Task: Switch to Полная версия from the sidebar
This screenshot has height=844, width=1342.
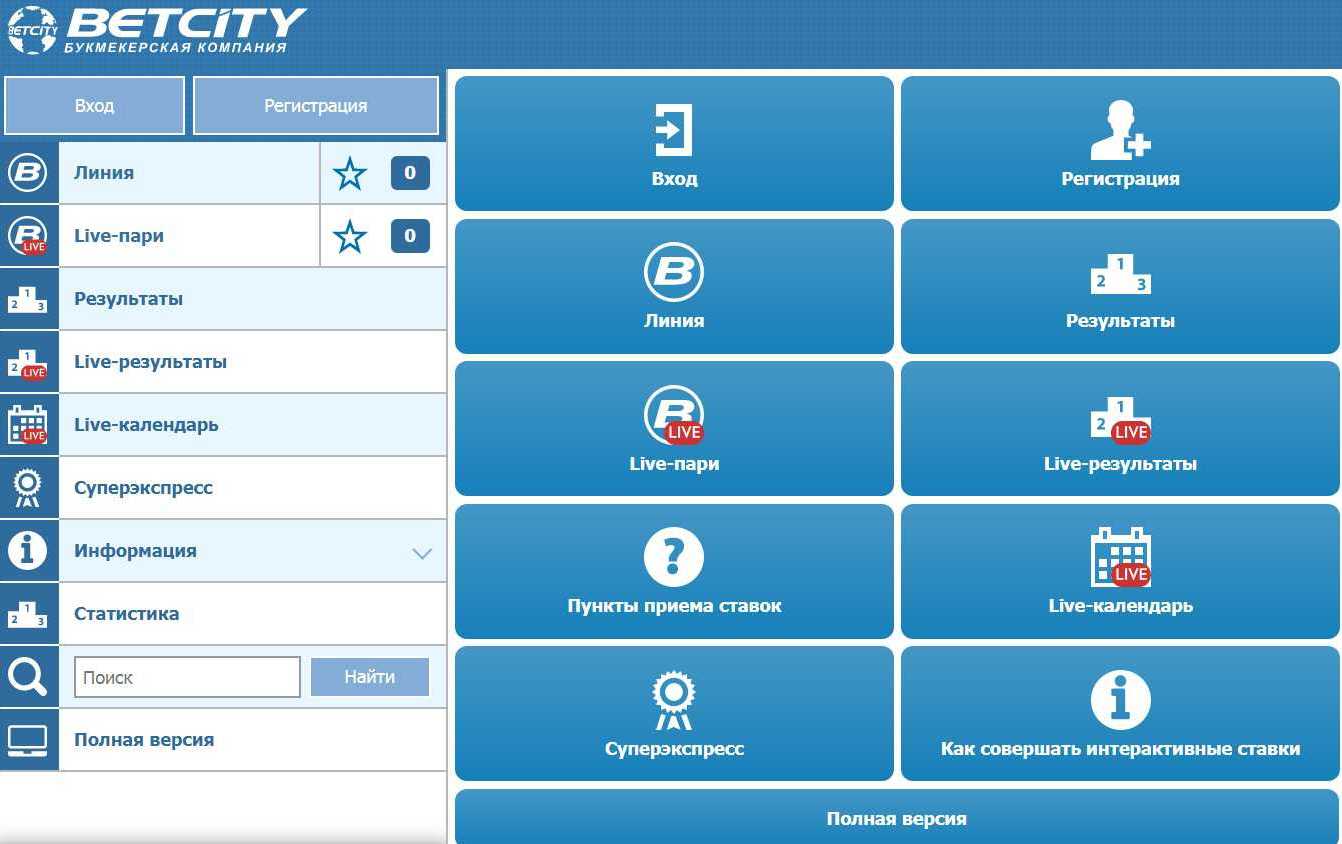Action: (253, 740)
